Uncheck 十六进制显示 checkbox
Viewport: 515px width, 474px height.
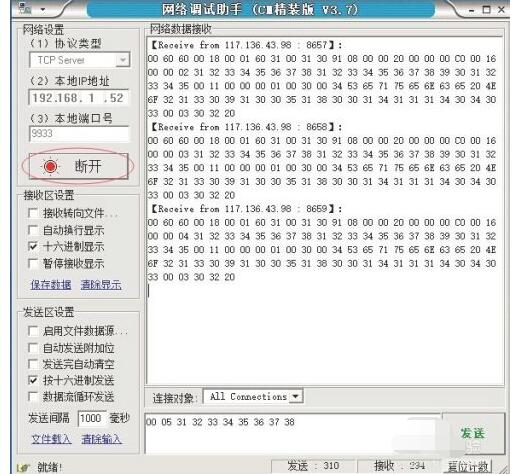33,247
